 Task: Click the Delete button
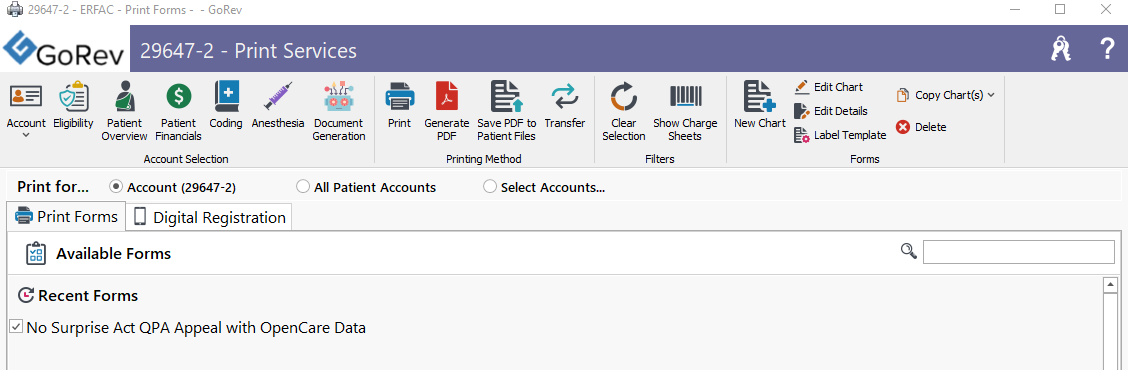pyautogui.click(x=921, y=127)
